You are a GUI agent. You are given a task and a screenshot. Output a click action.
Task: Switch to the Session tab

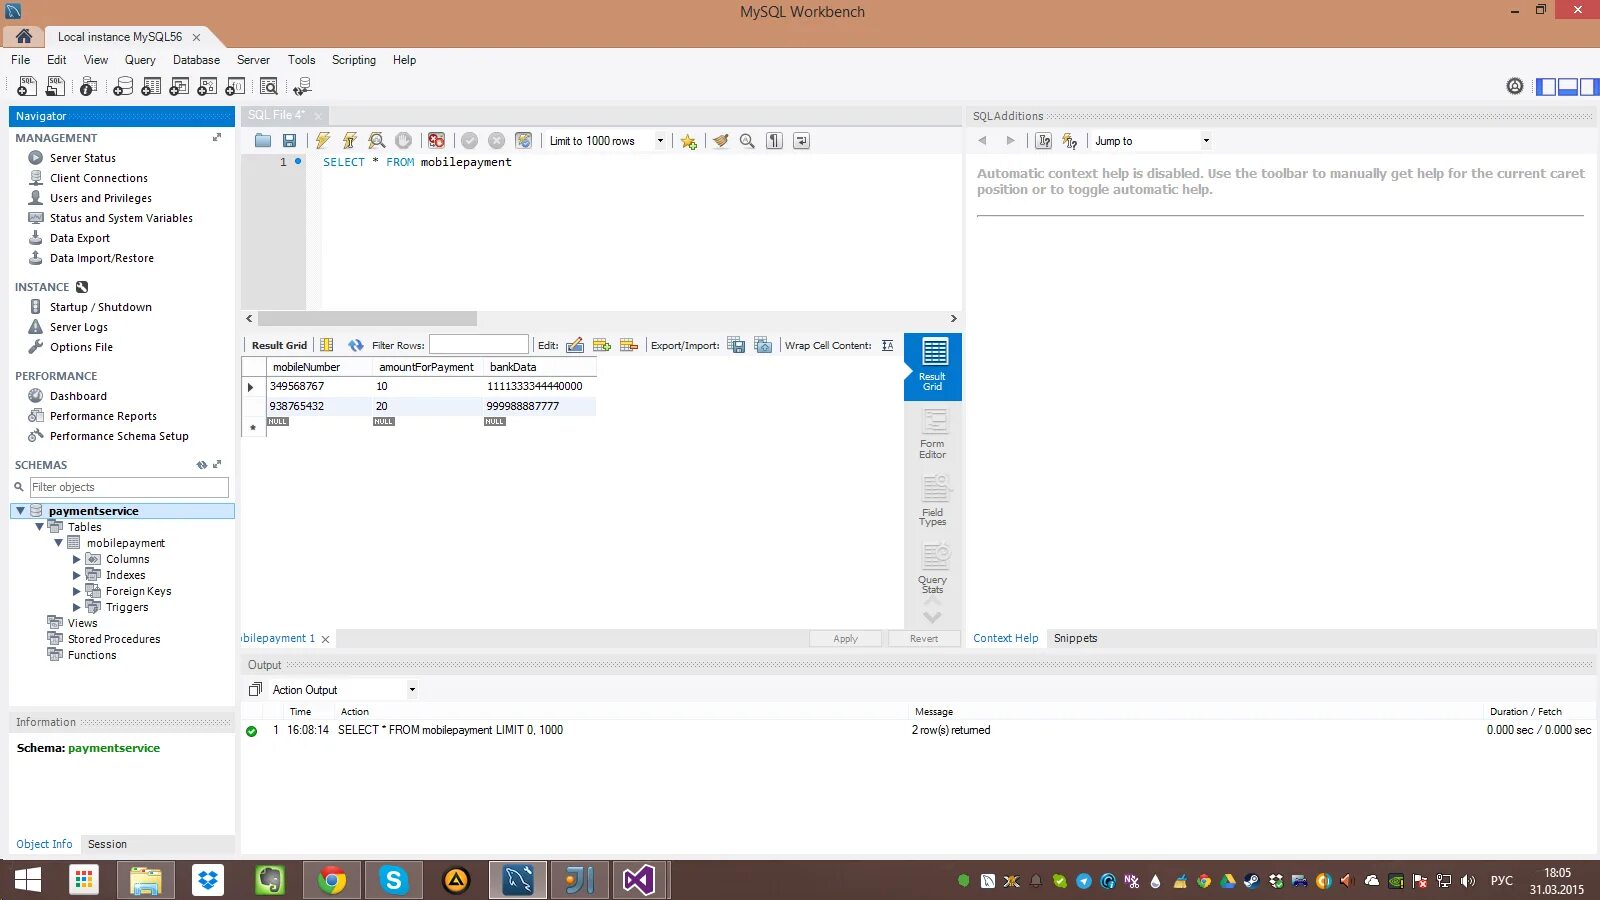coord(107,844)
